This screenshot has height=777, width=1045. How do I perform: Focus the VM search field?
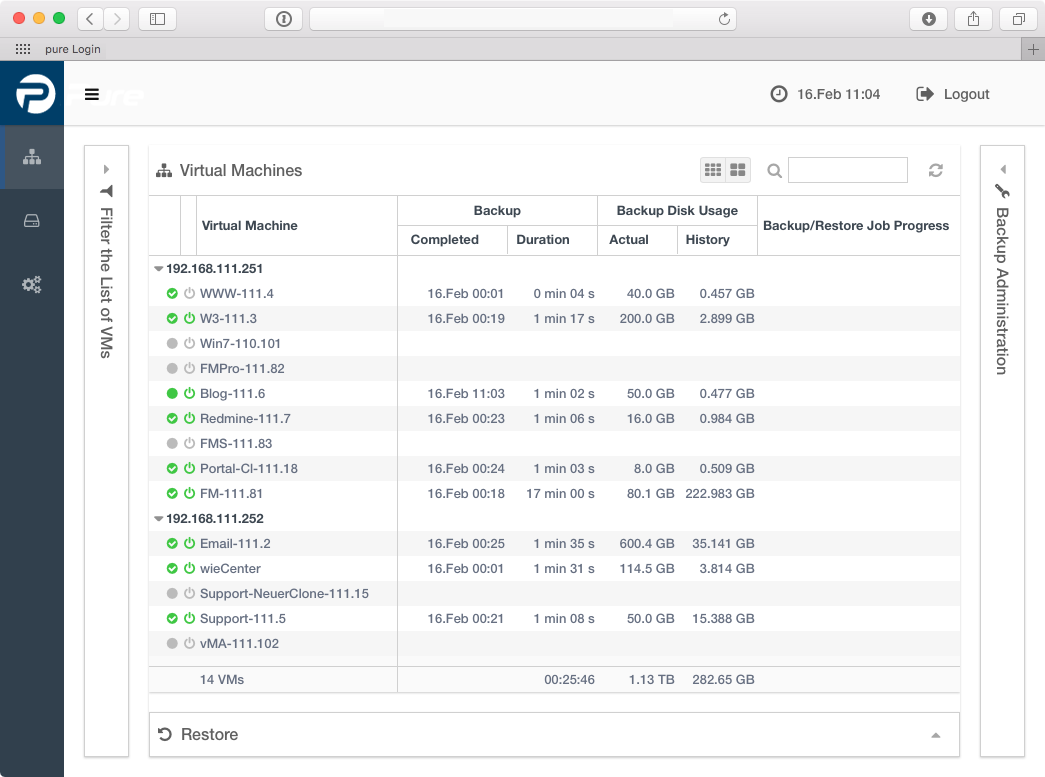tap(848, 170)
